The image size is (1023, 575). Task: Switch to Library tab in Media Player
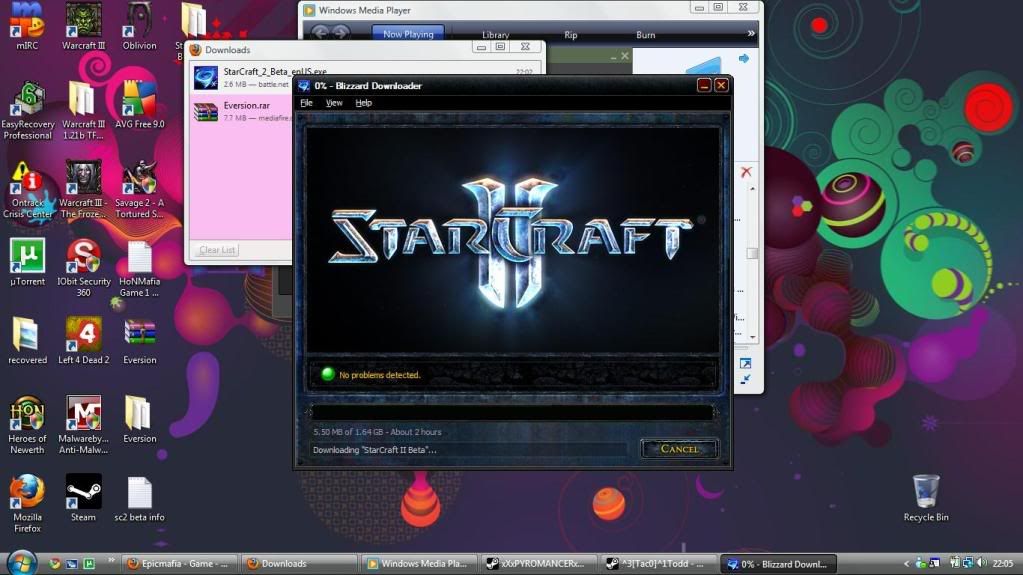[x=495, y=35]
